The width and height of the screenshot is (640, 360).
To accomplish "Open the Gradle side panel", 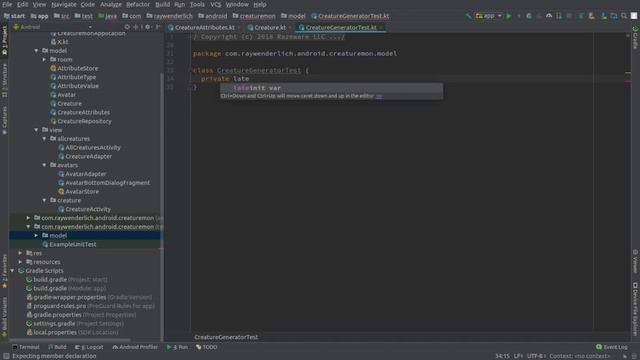I will pos(635,38).
